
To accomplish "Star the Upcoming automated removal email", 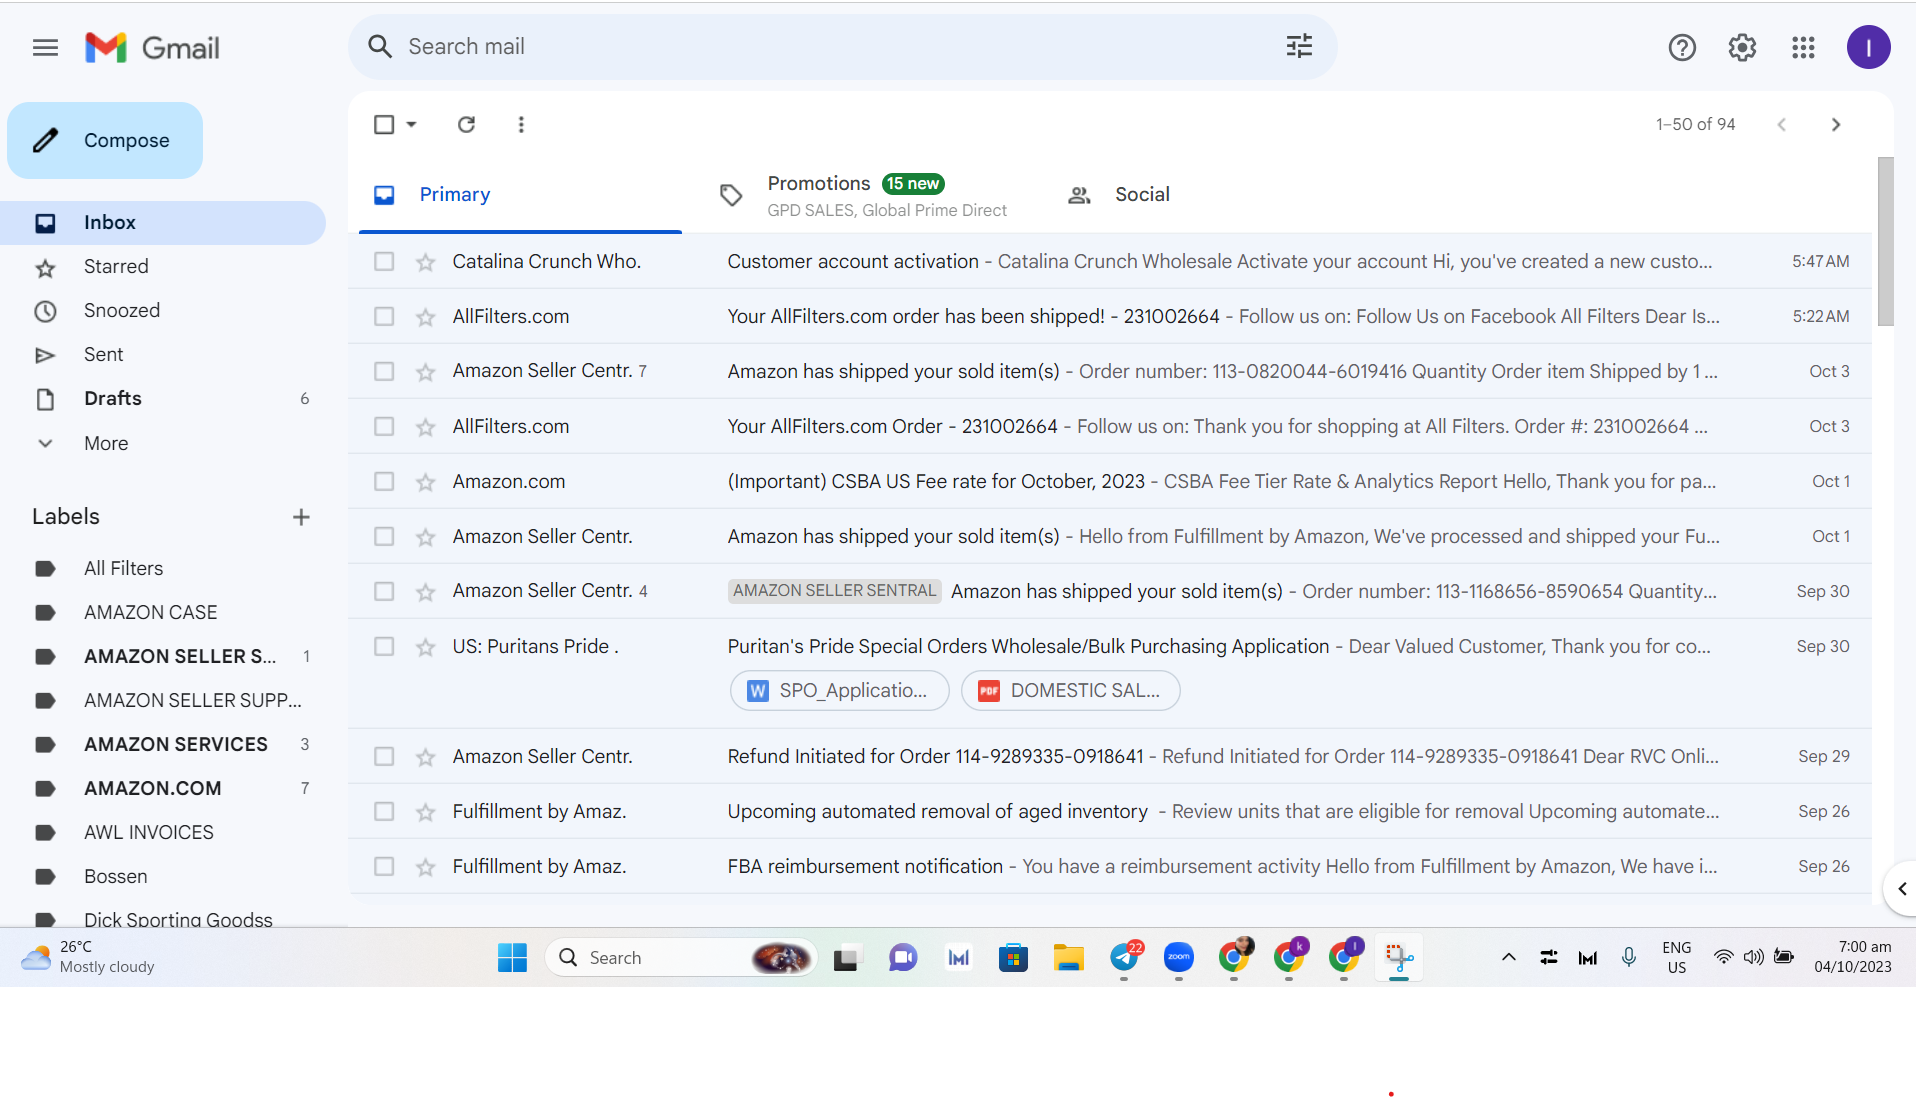I will 426,812.
